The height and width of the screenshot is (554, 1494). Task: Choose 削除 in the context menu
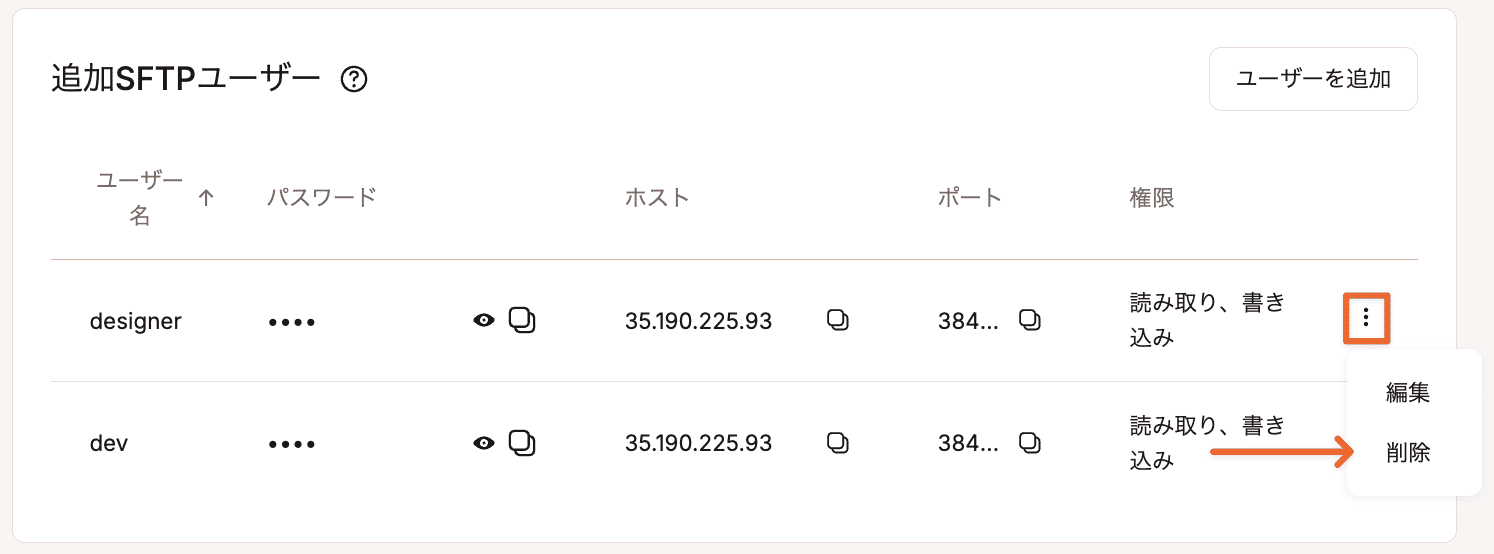tap(1408, 453)
